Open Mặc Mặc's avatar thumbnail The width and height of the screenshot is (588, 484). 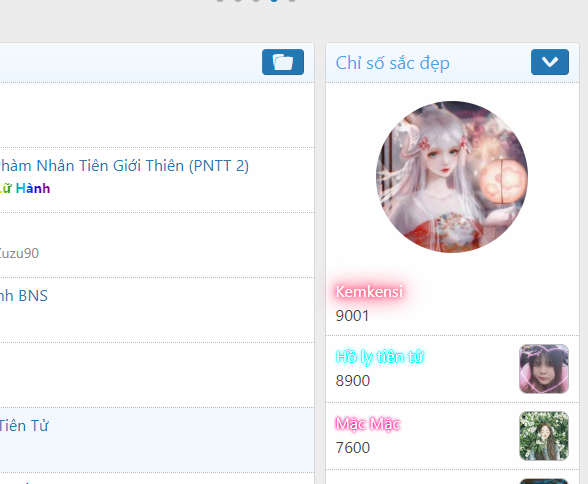[x=544, y=436]
